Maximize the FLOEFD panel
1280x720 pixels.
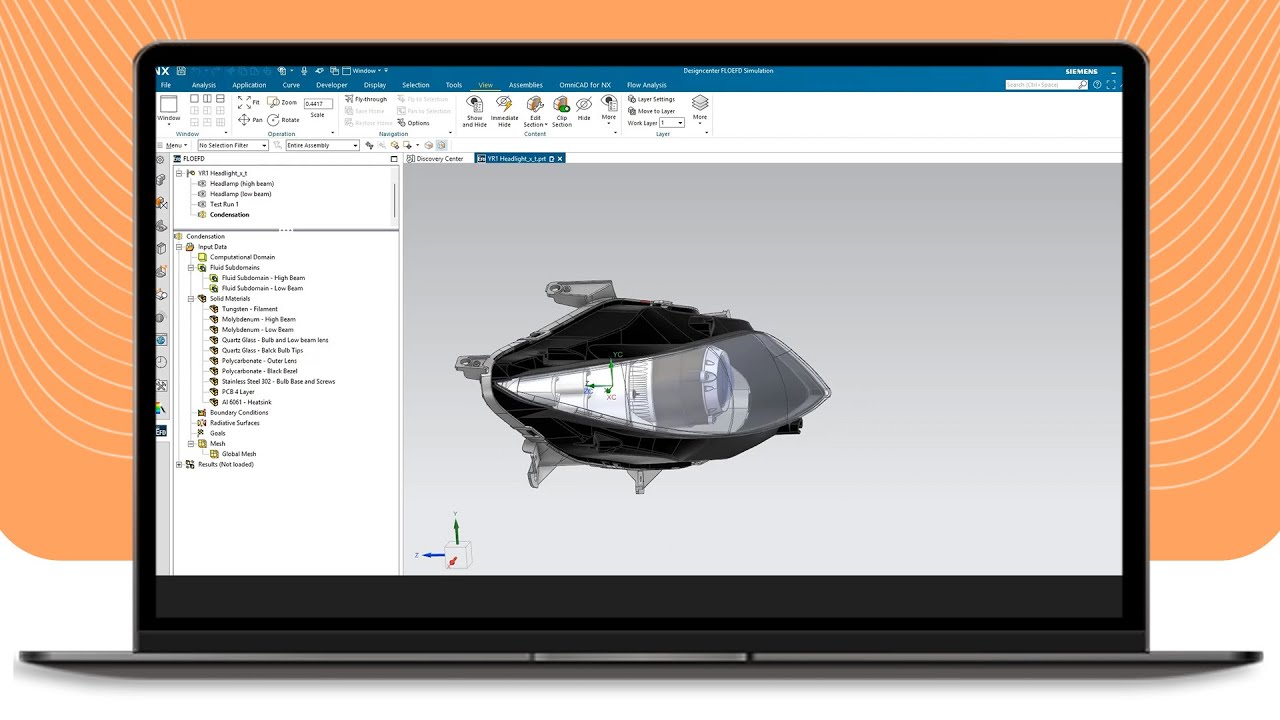394,159
